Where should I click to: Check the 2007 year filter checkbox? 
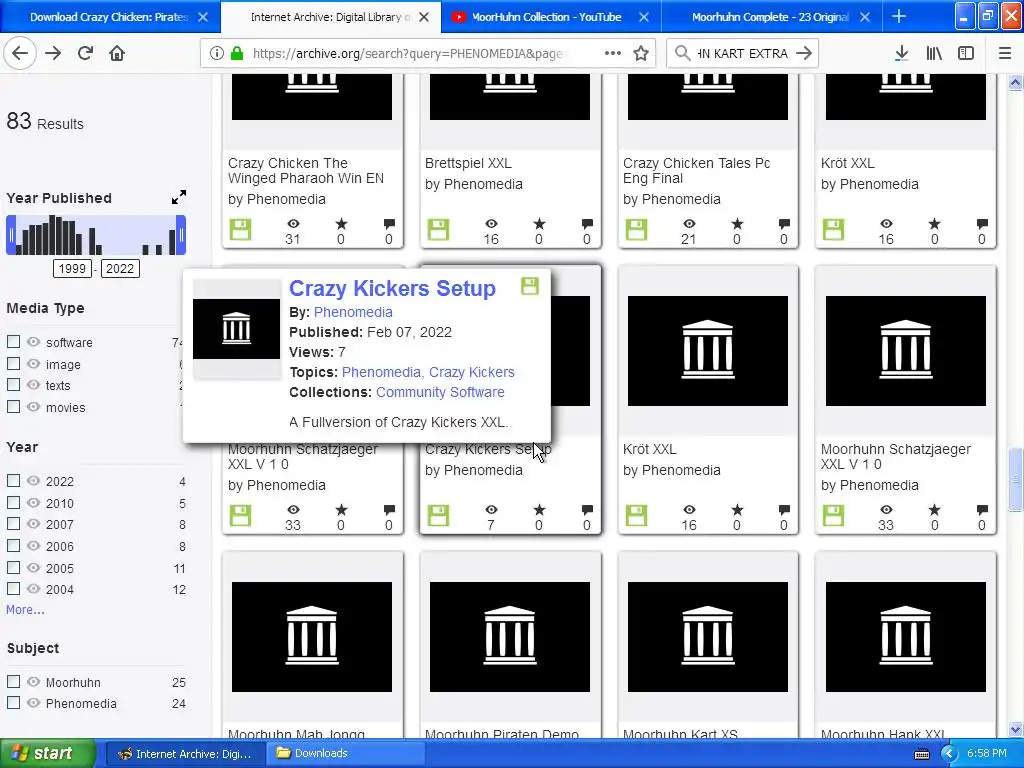13,524
